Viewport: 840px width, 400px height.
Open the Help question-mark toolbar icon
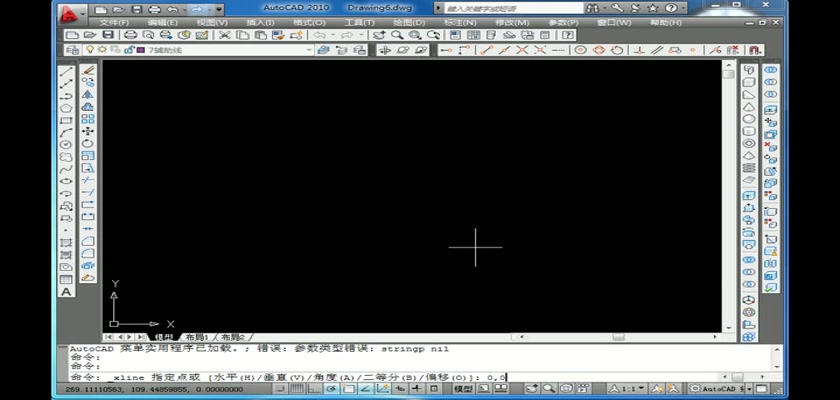click(x=568, y=35)
